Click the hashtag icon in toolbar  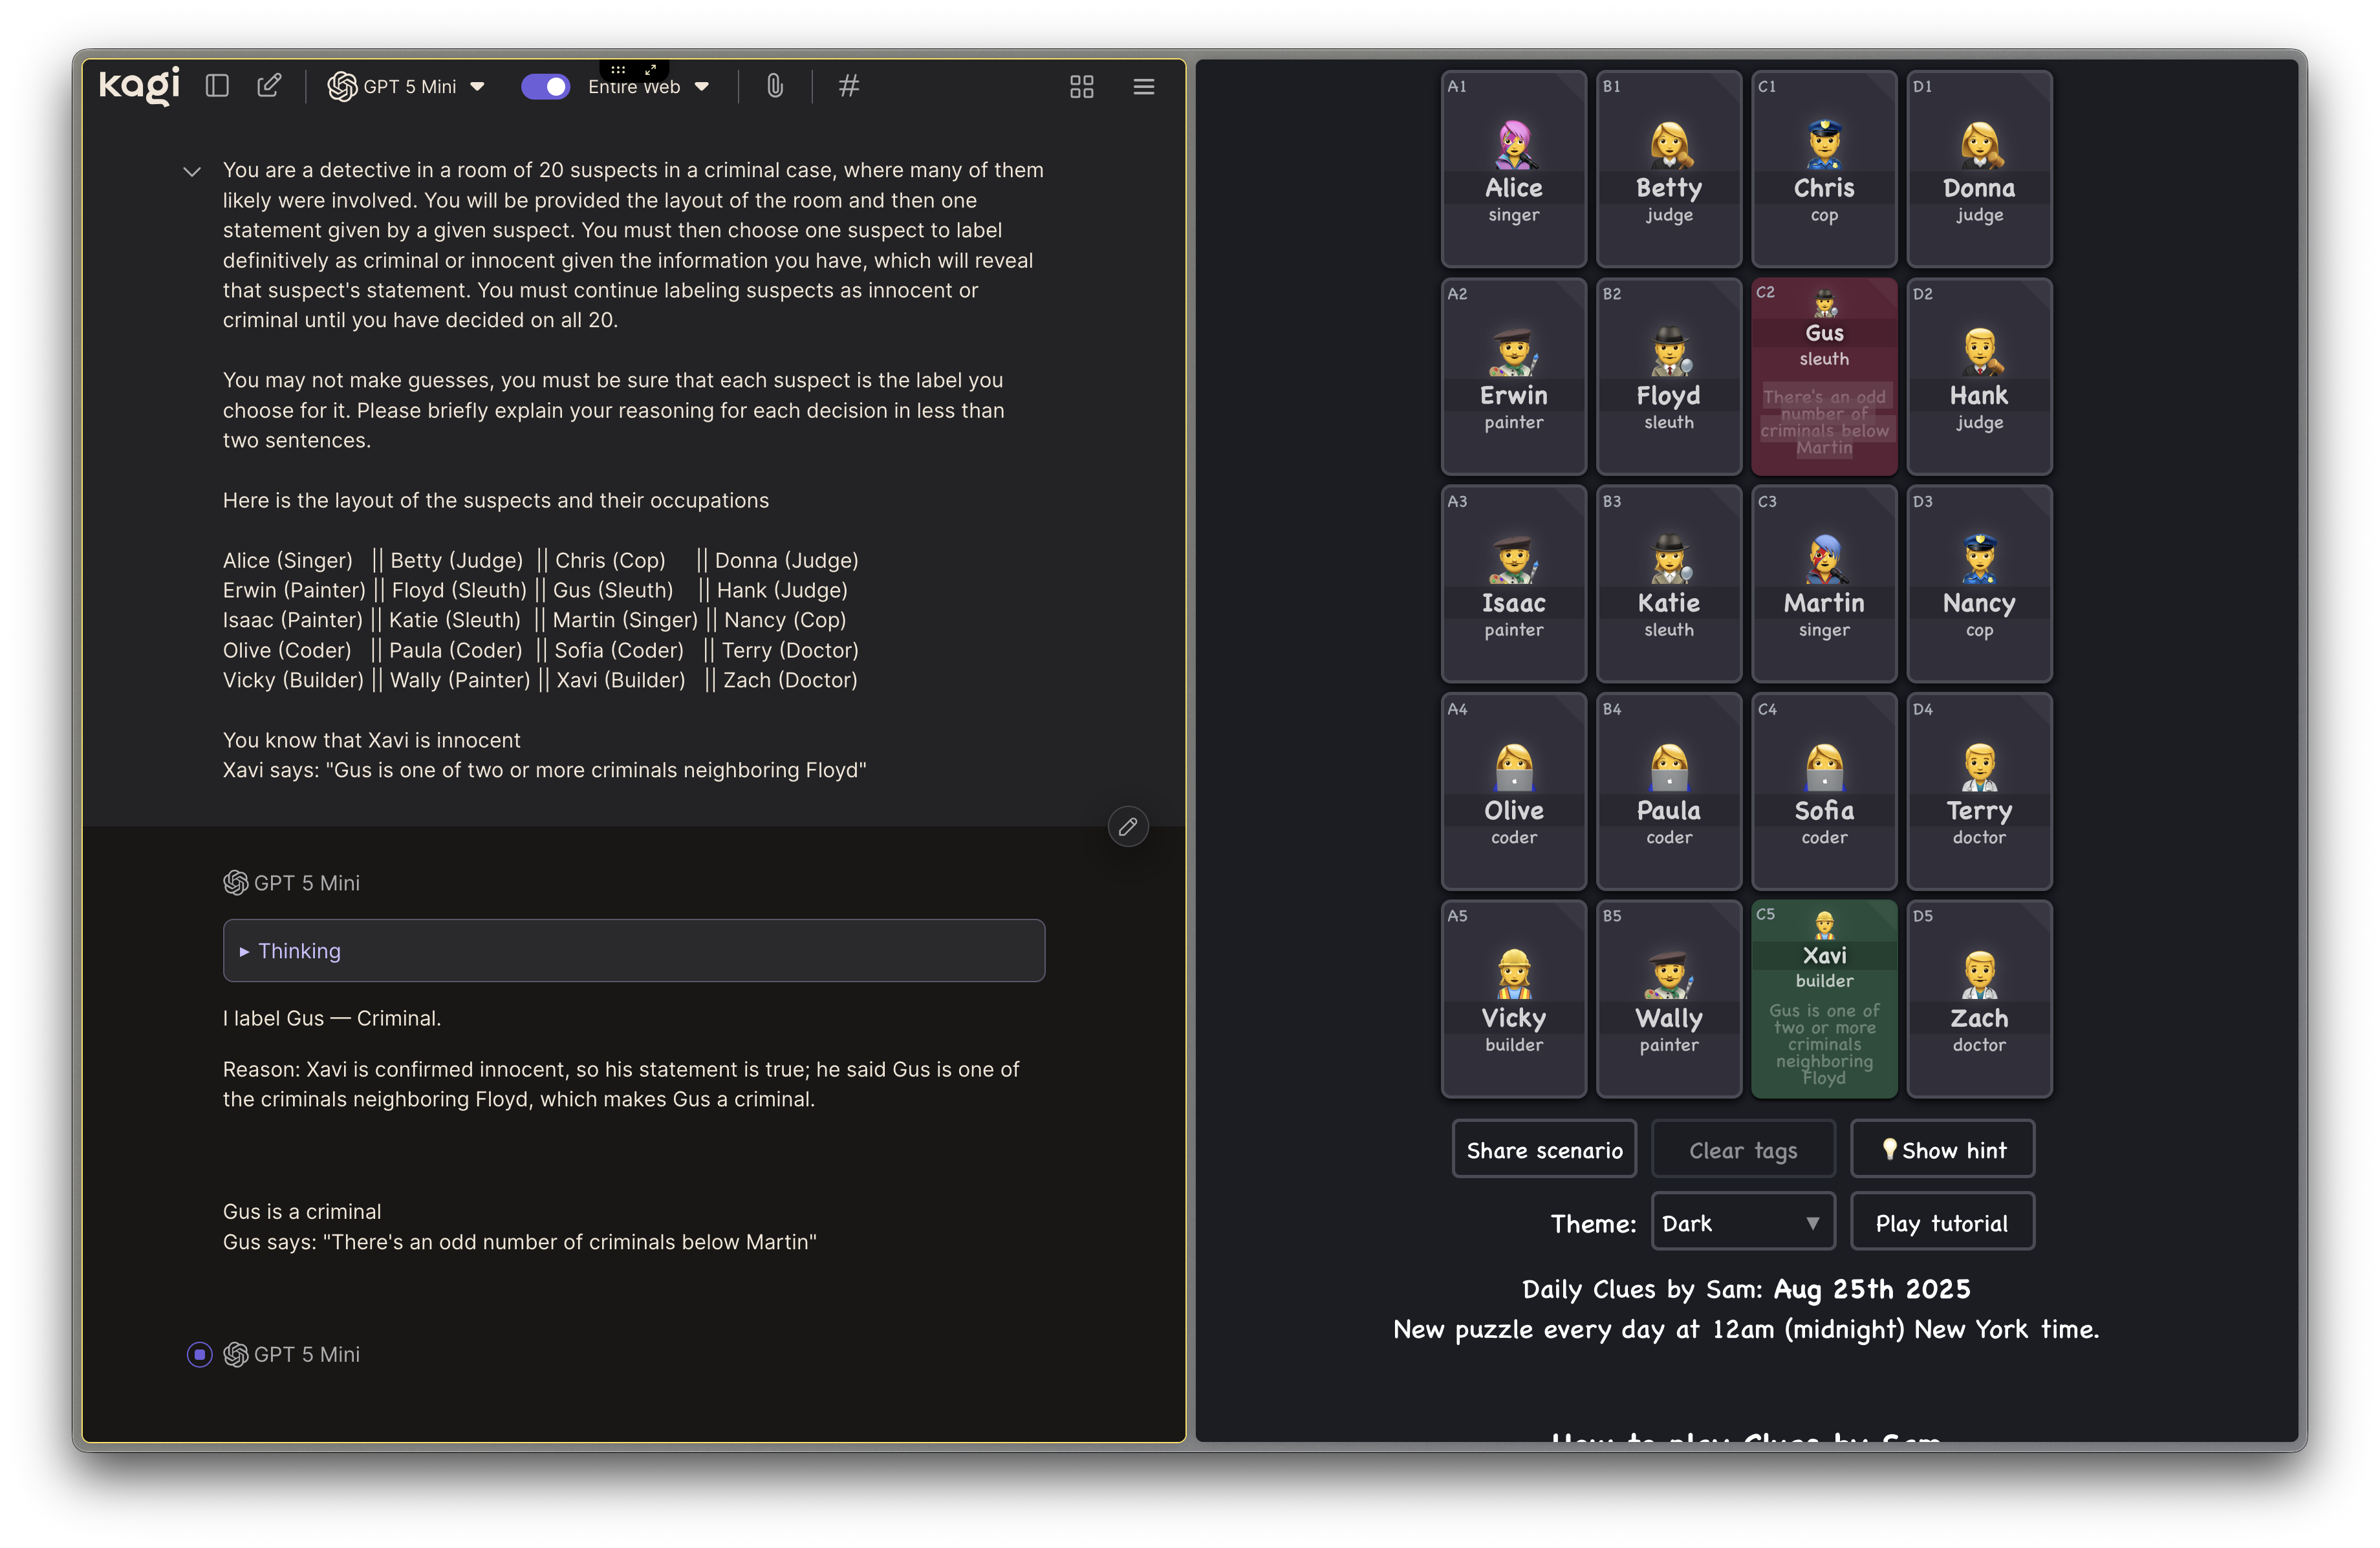(849, 86)
